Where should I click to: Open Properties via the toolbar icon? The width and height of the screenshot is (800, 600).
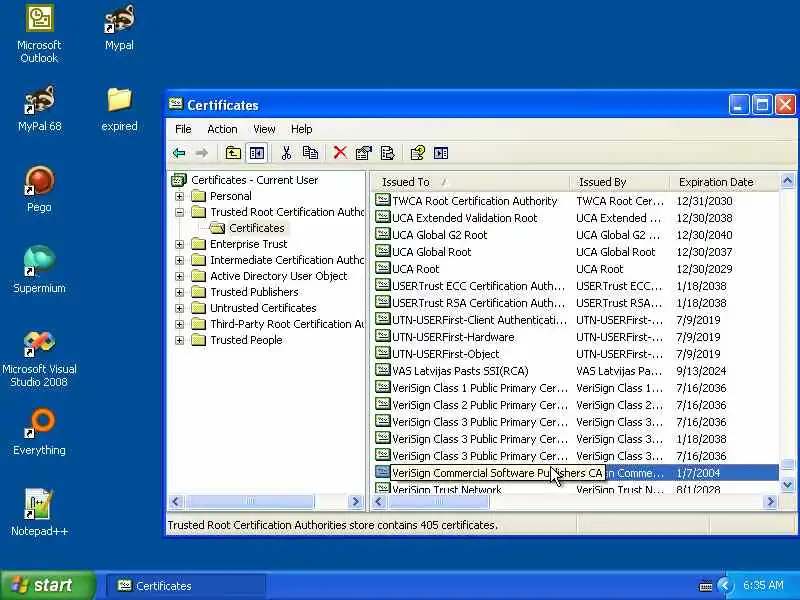[363, 153]
